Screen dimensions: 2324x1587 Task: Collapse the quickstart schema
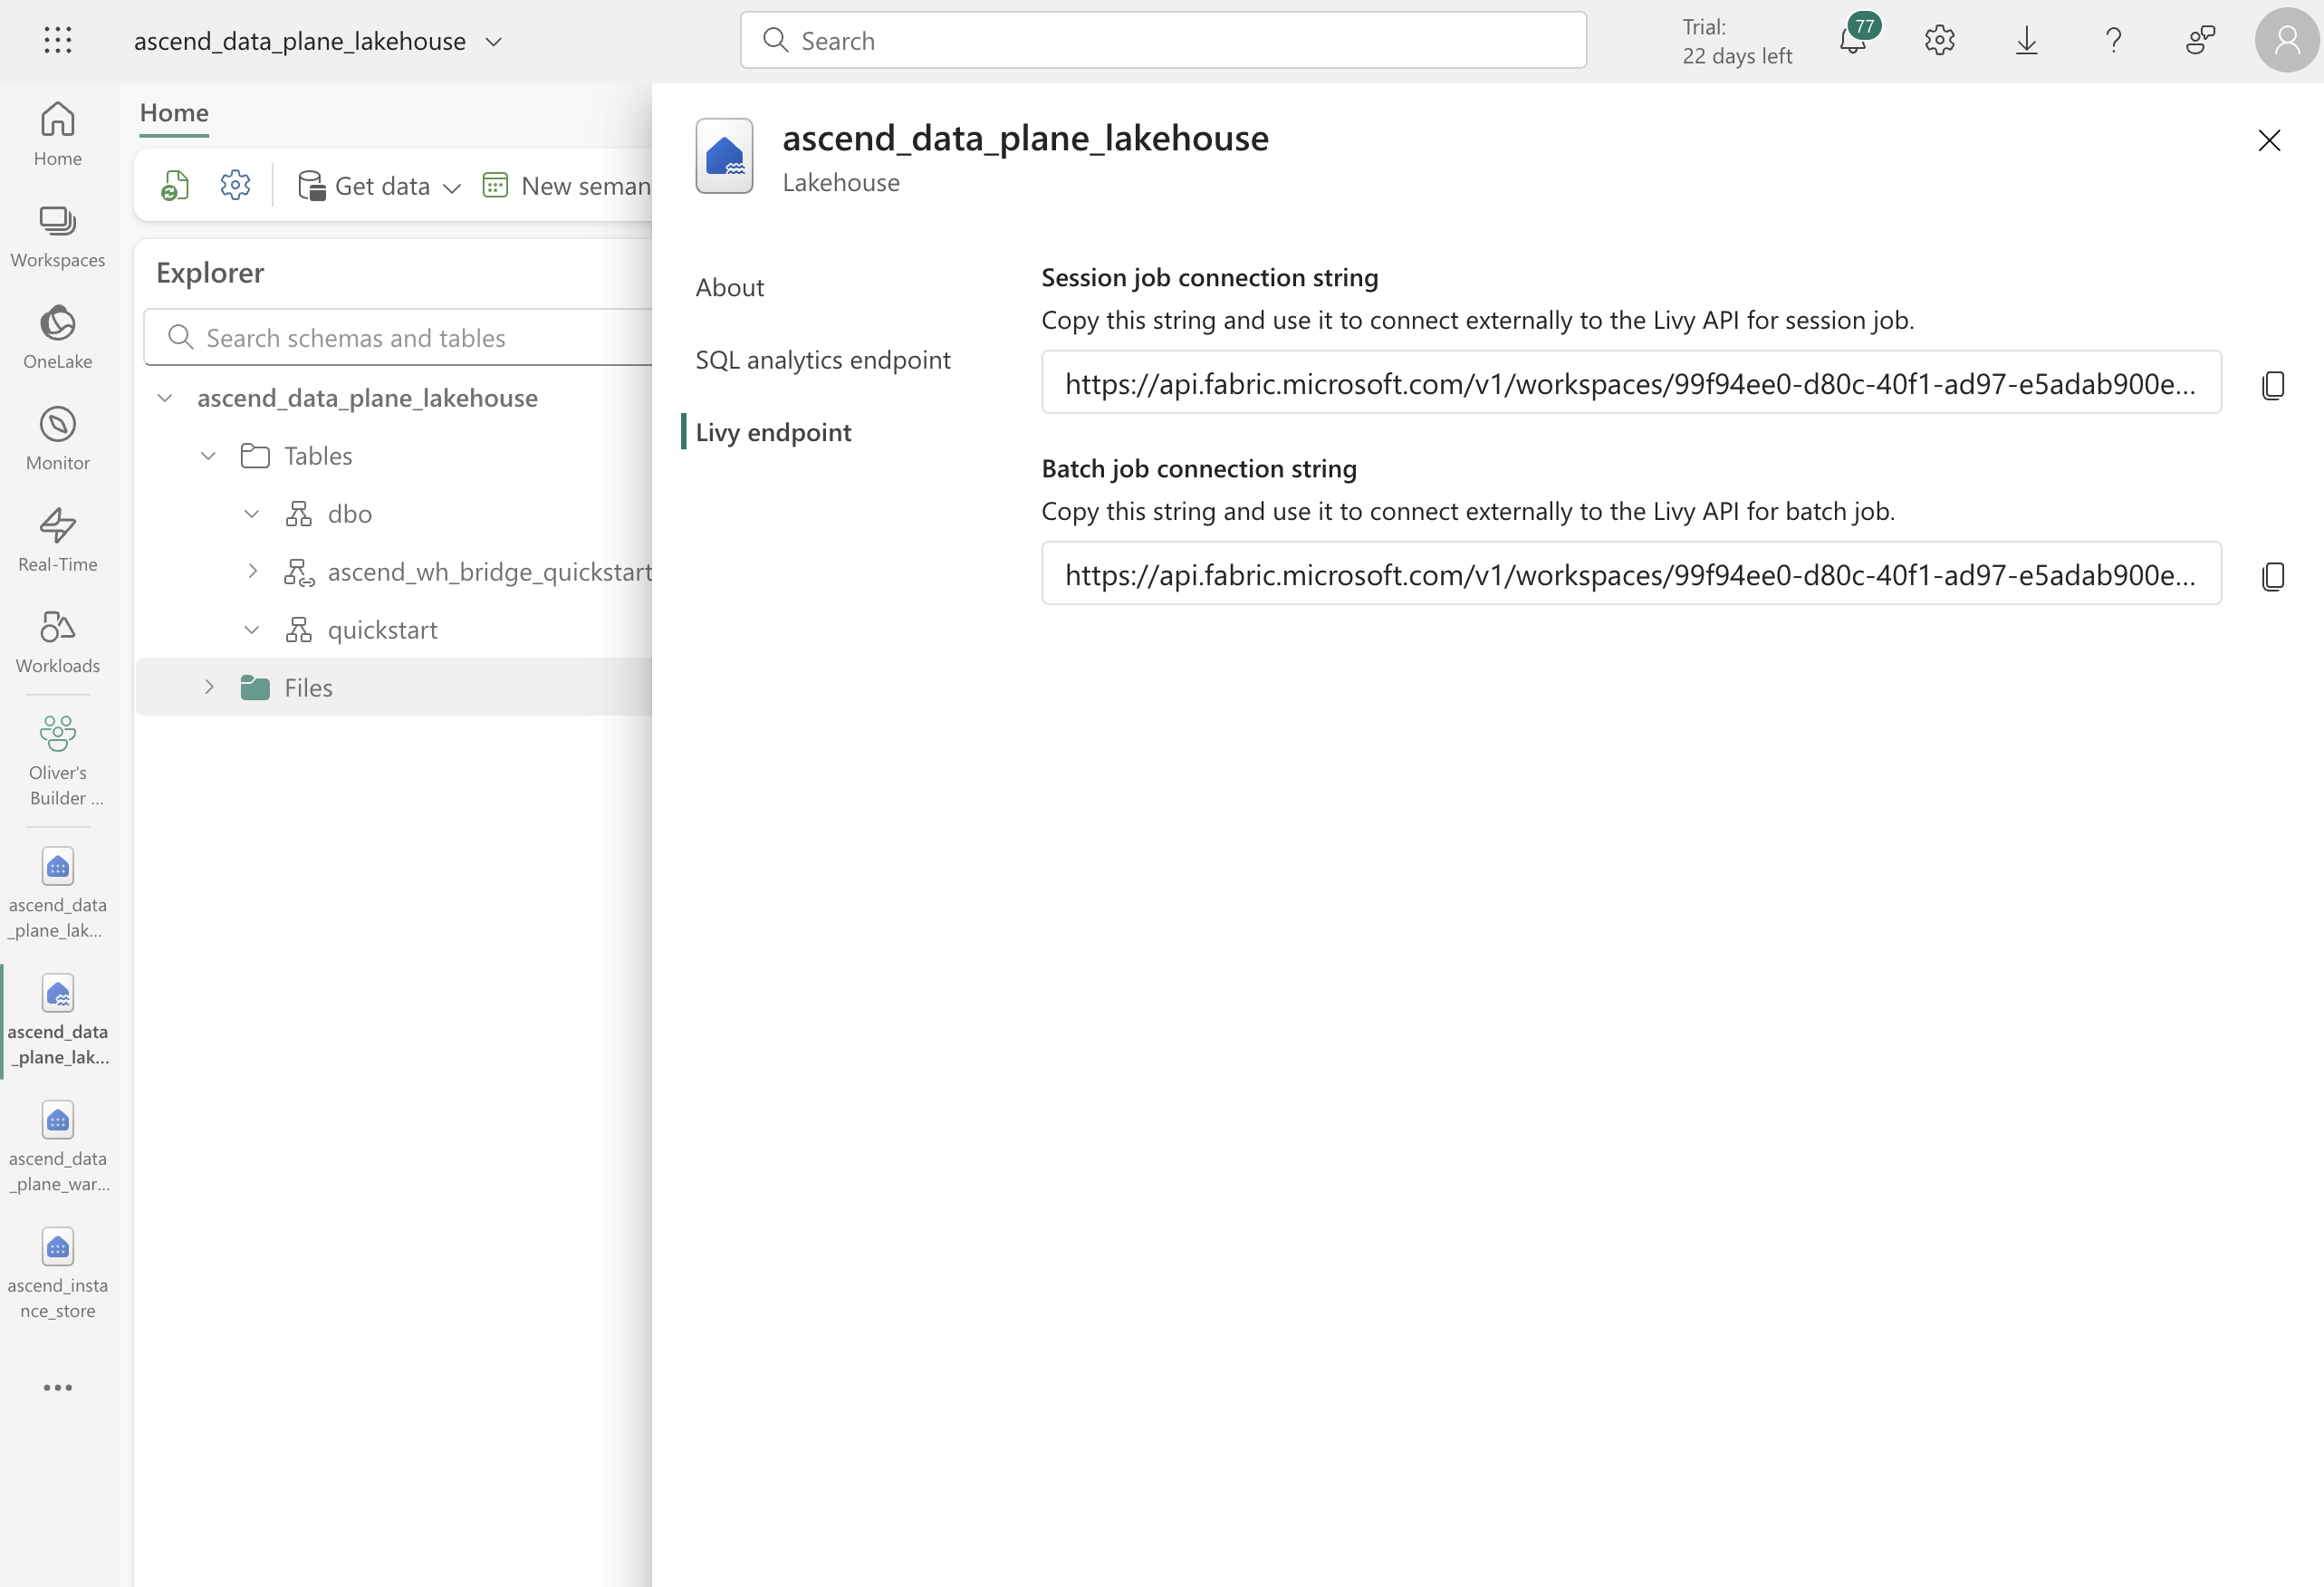pyautogui.click(x=252, y=630)
